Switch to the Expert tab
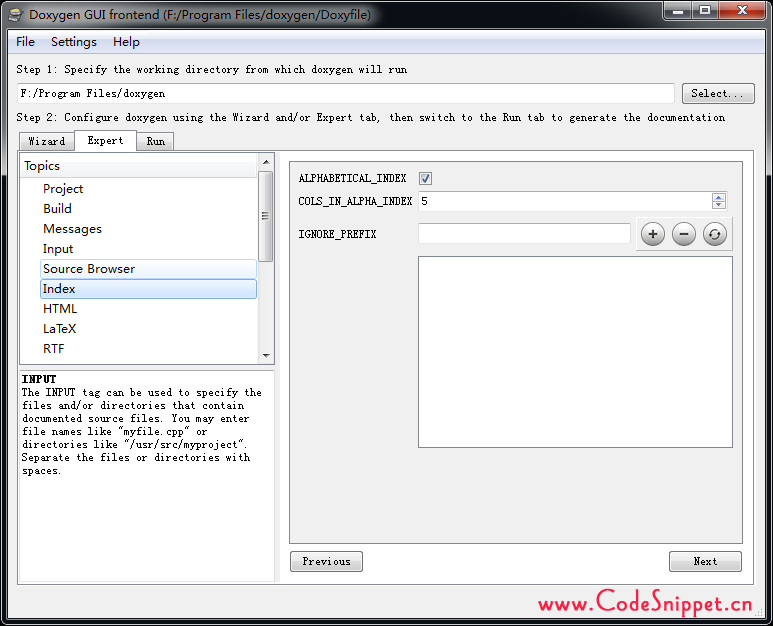The height and width of the screenshot is (626, 773). click(105, 140)
